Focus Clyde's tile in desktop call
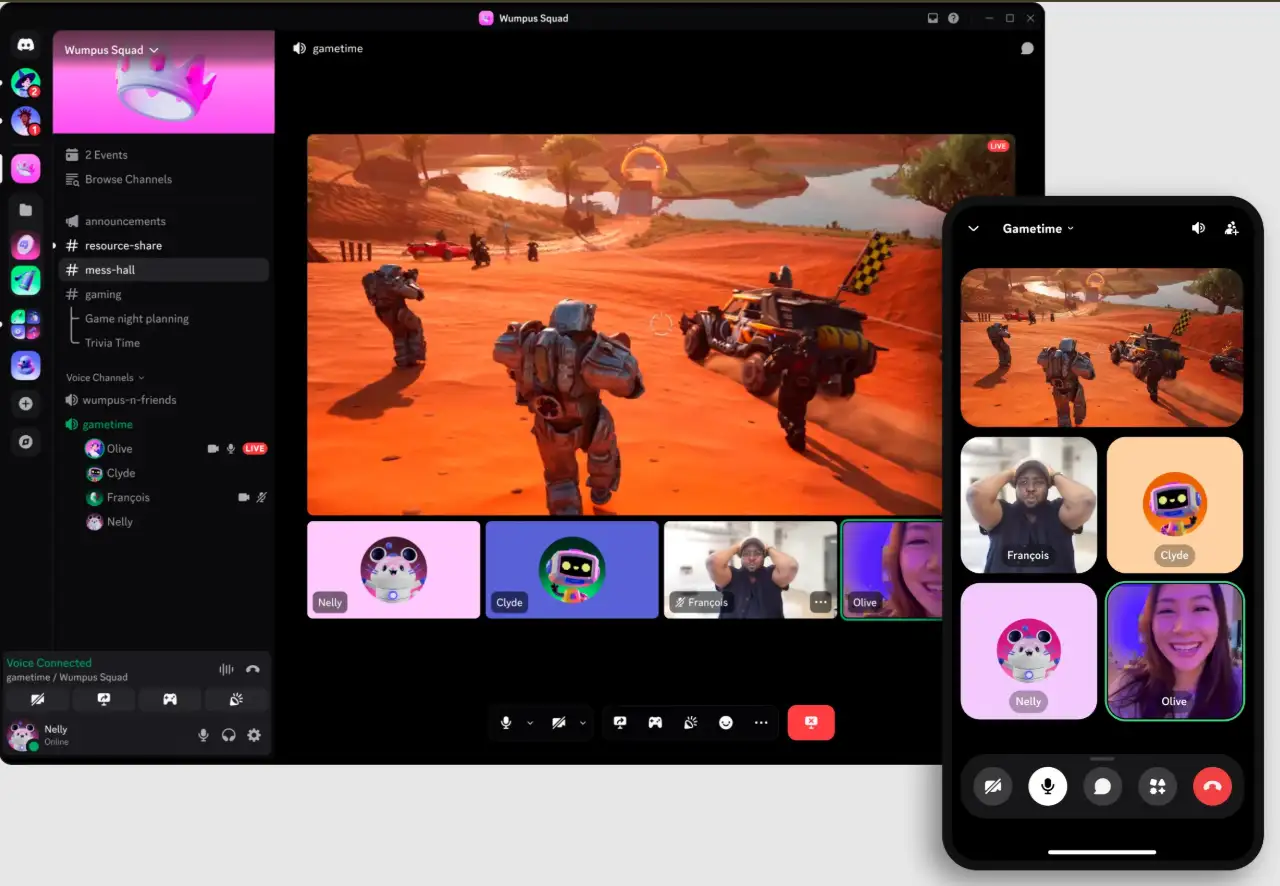This screenshot has width=1280, height=886. click(x=572, y=570)
